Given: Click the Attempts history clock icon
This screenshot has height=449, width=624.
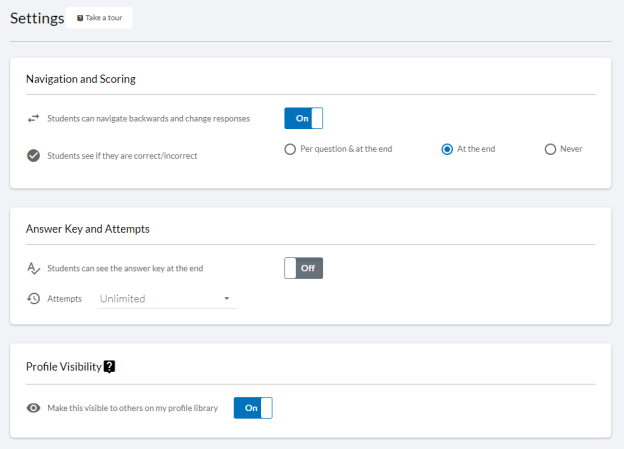Looking at the screenshot, I should click(x=33, y=299).
